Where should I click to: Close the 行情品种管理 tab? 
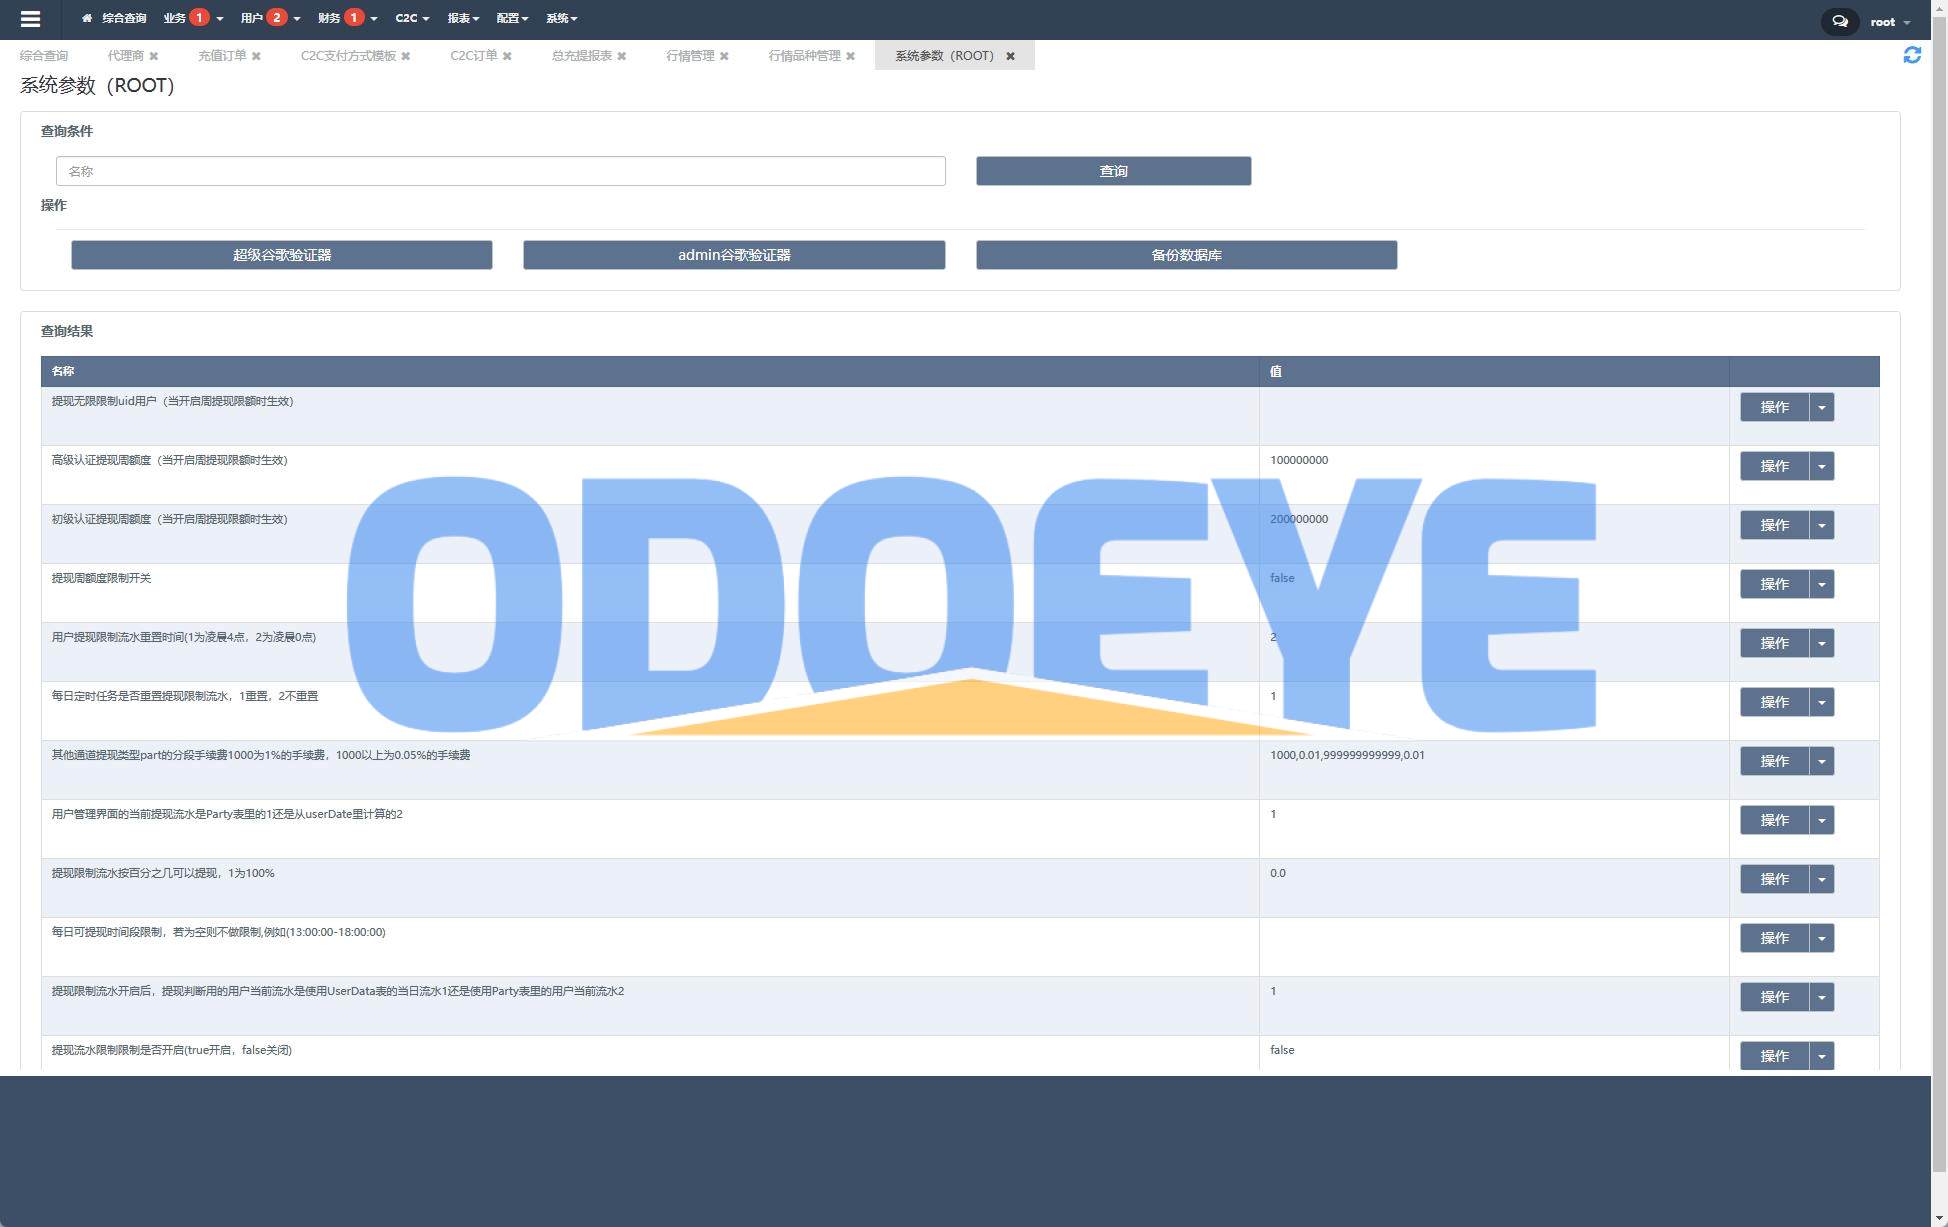tap(850, 56)
